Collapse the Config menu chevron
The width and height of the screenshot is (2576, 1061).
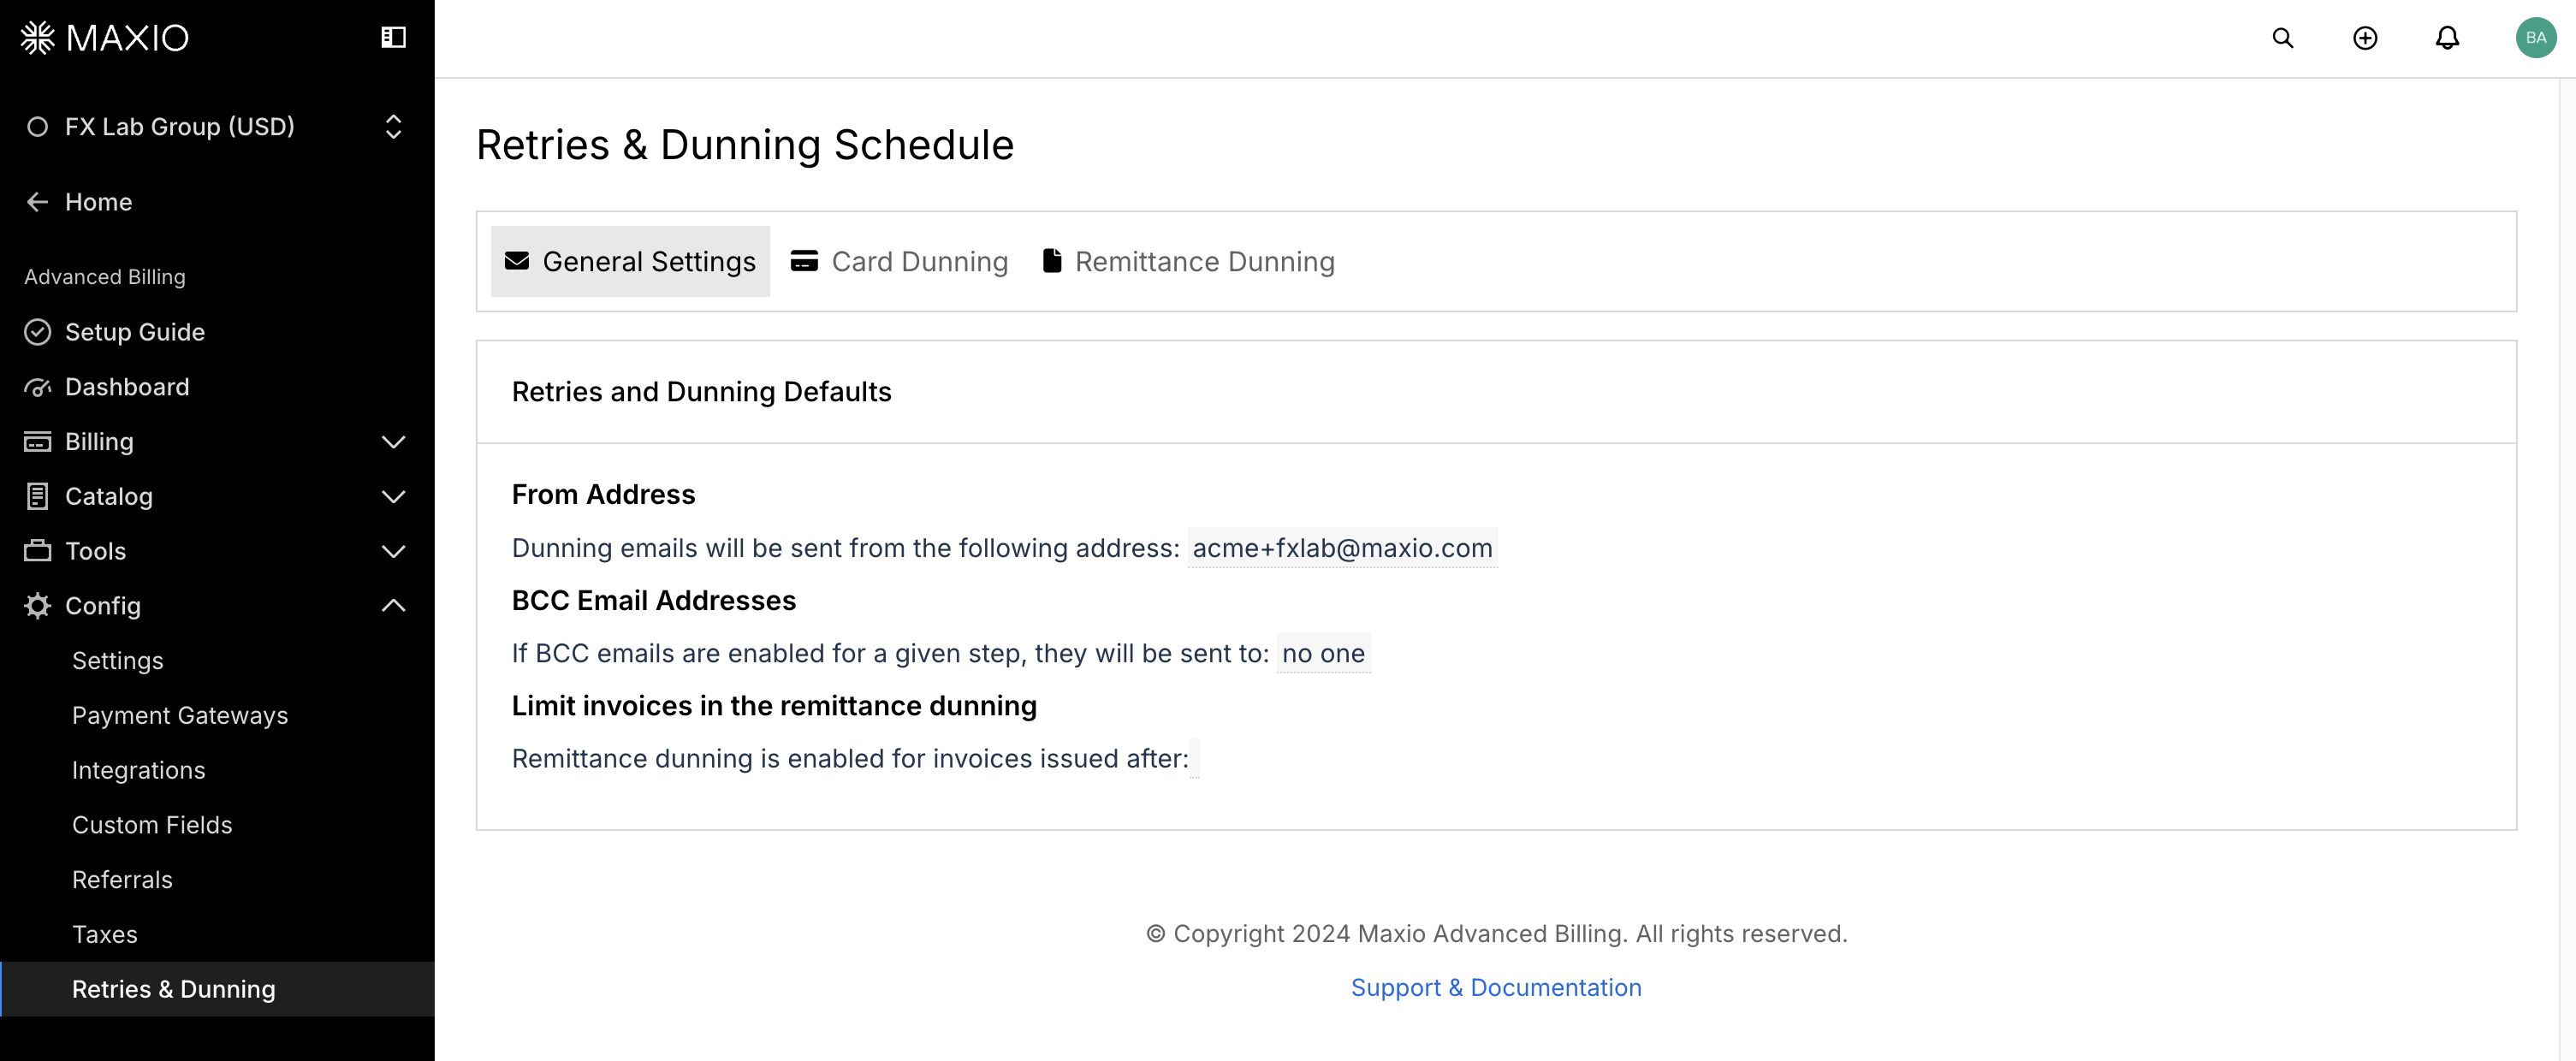pos(393,606)
